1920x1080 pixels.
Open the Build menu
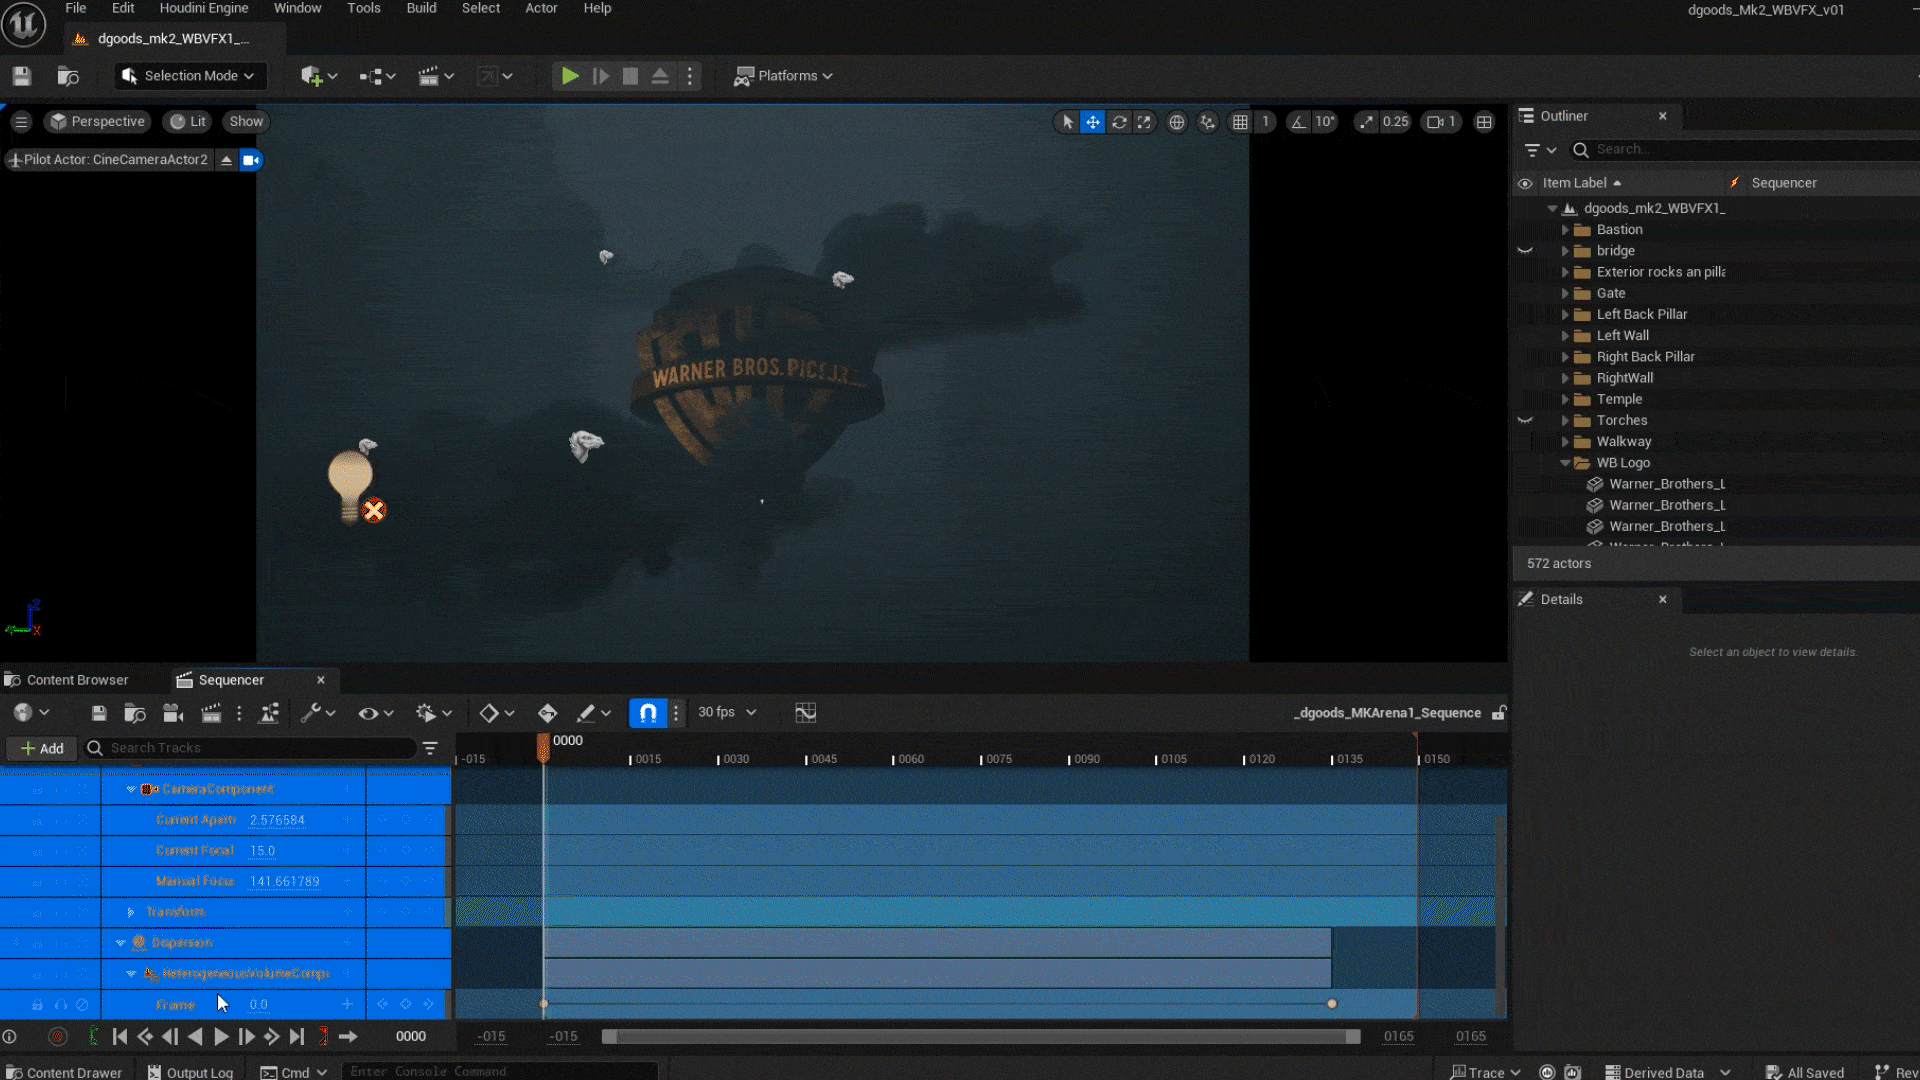(x=421, y=8)
